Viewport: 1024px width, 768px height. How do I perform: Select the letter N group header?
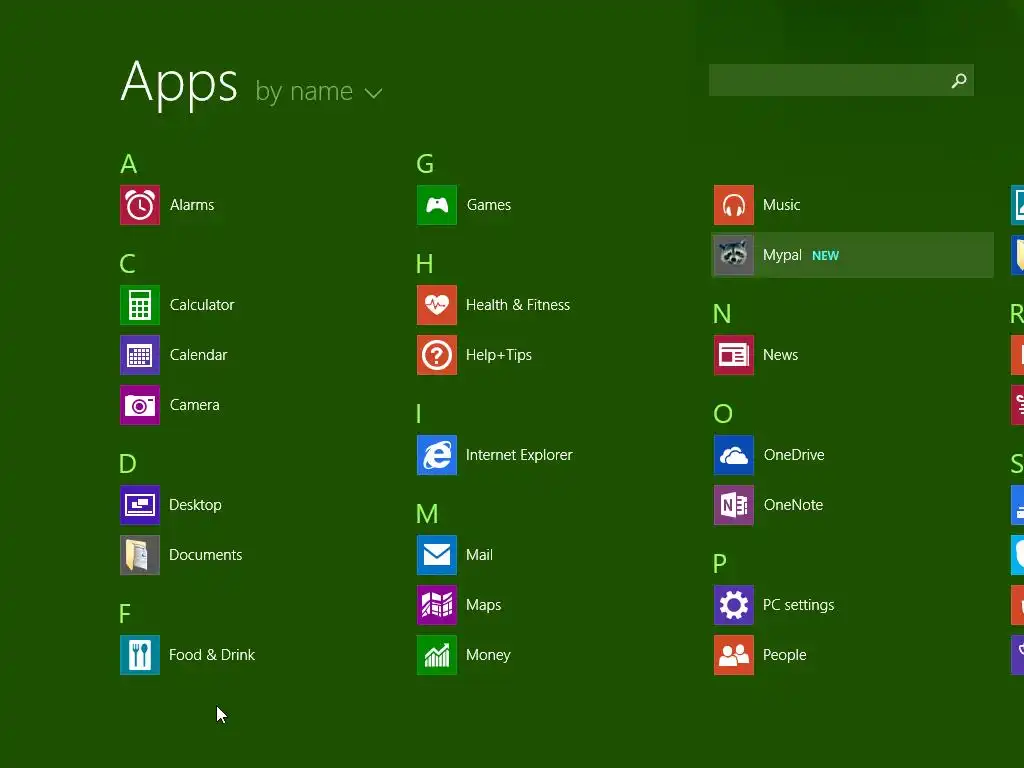click(x=722, y=314)
